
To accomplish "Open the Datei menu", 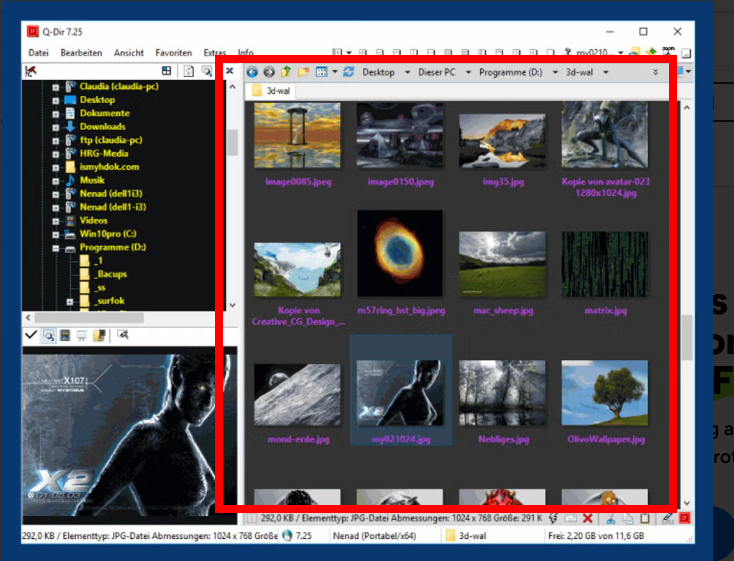I will click(x=38, y=52).
